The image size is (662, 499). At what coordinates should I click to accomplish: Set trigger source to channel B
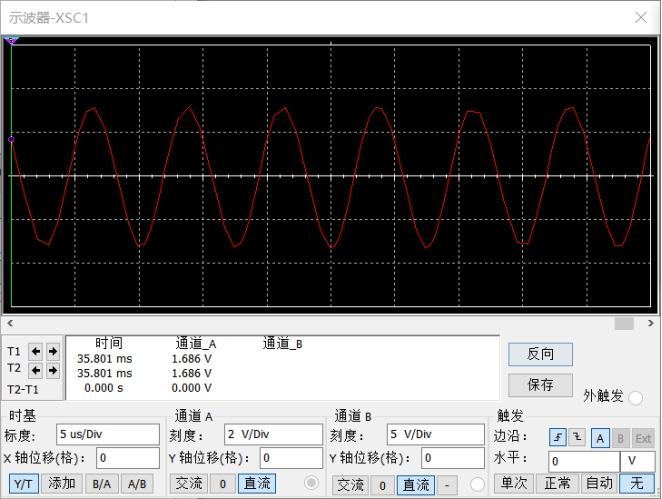620,438
